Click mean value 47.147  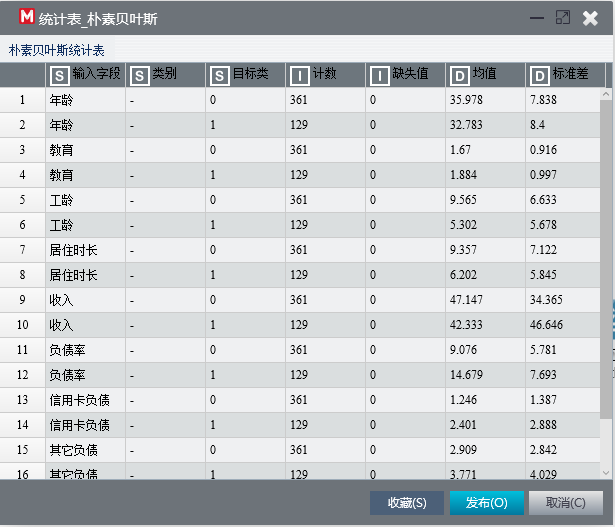[x=466, y=300]
